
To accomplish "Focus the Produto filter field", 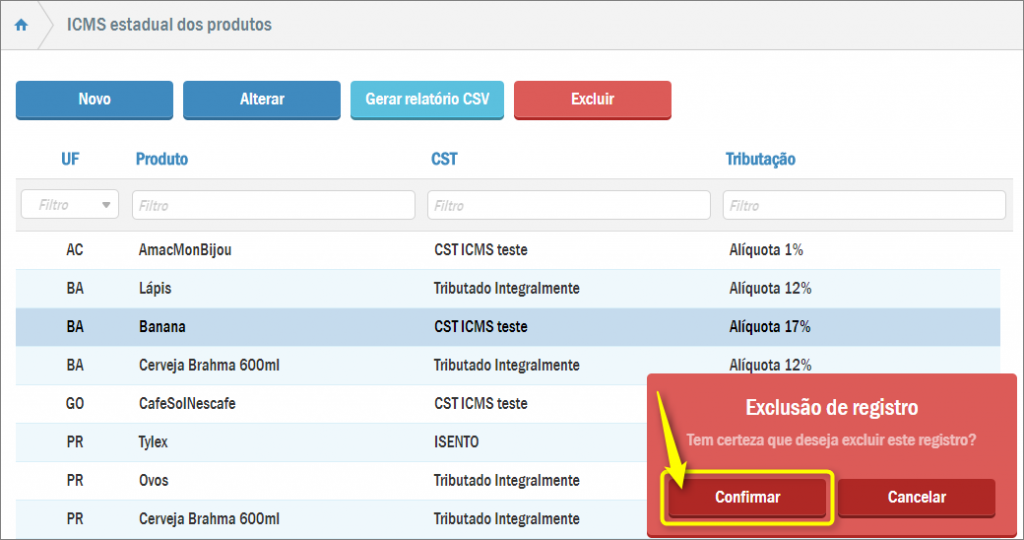I will point(273,205).
